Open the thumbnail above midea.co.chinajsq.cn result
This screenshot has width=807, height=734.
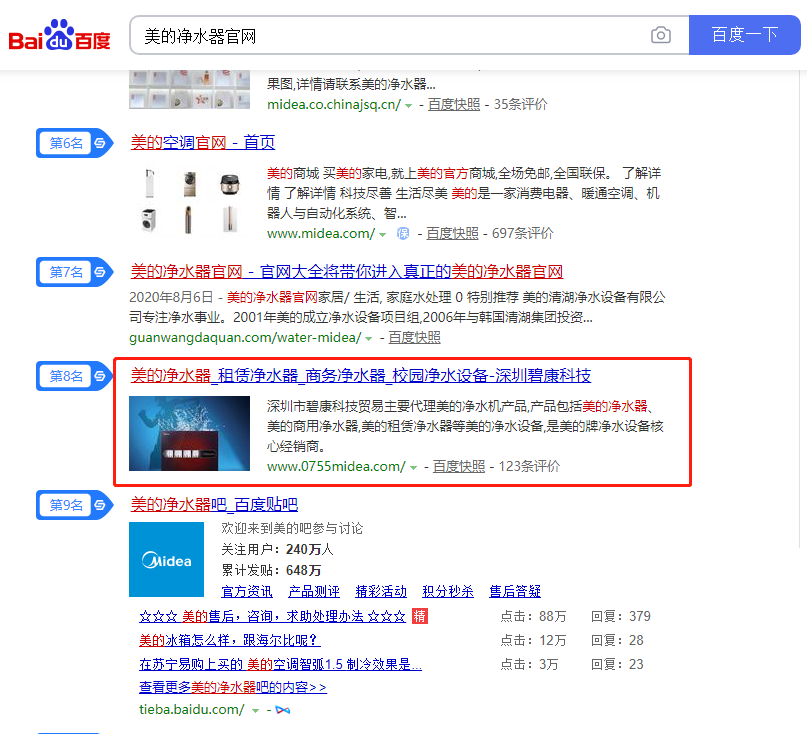(x=189, y=89)
